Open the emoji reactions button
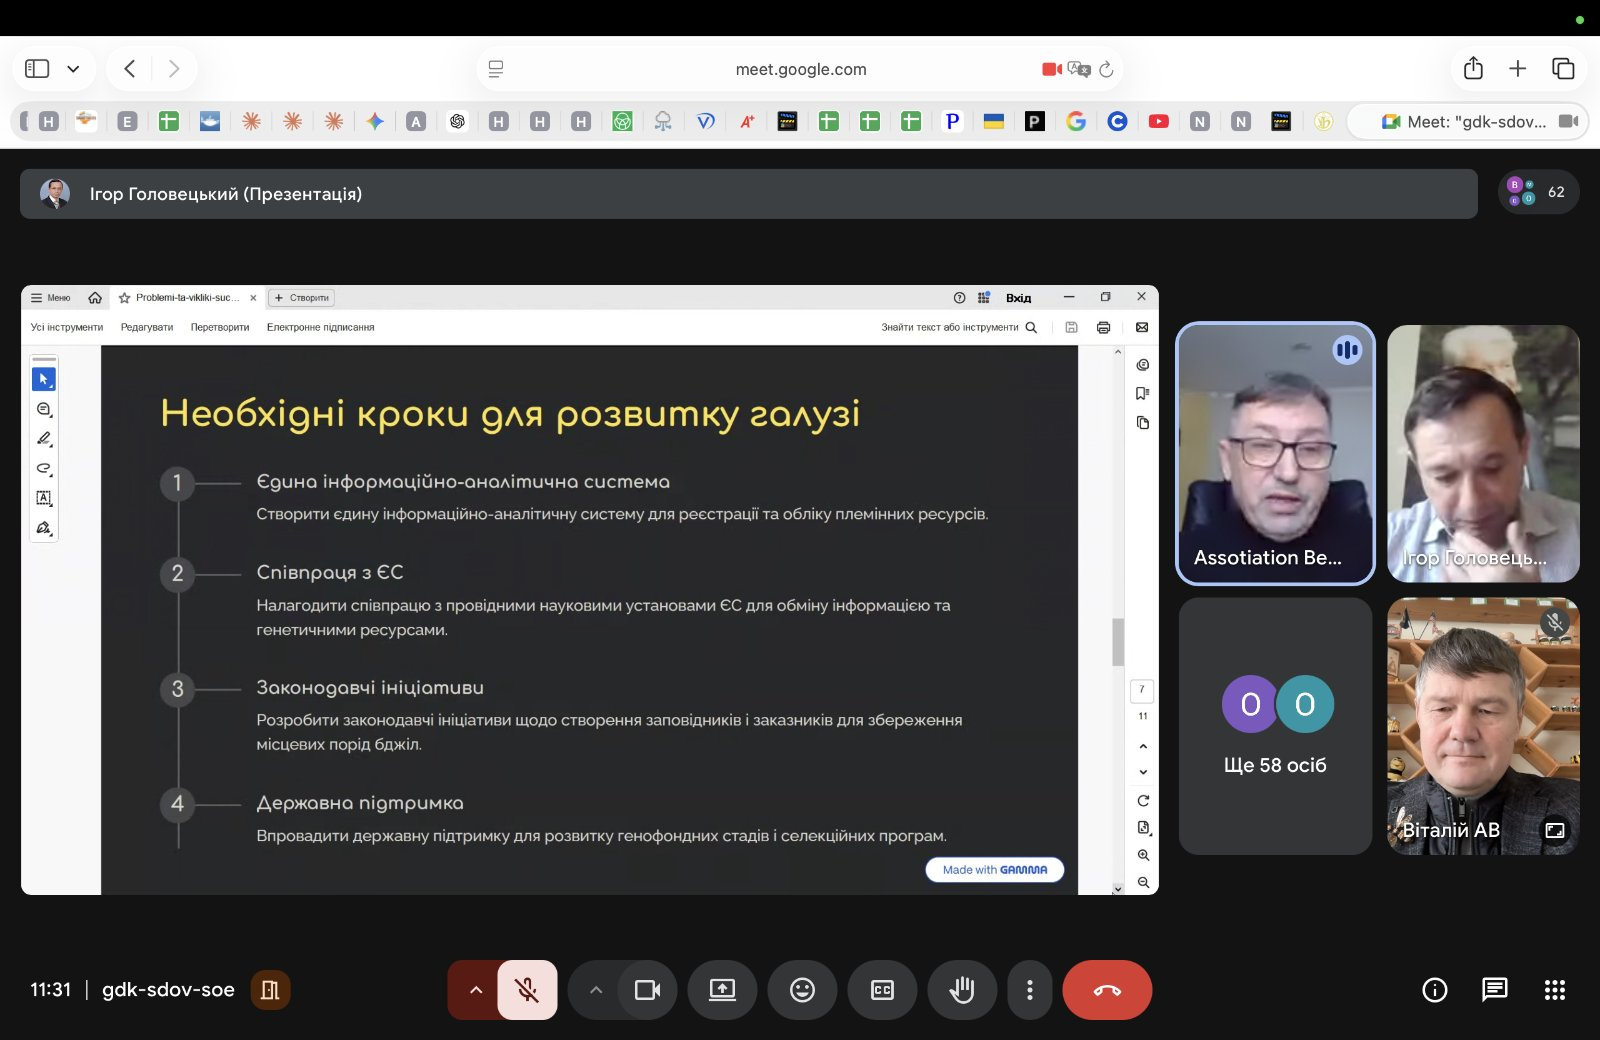This screenshot has height=1040, width=1600. tap(802, 990)
